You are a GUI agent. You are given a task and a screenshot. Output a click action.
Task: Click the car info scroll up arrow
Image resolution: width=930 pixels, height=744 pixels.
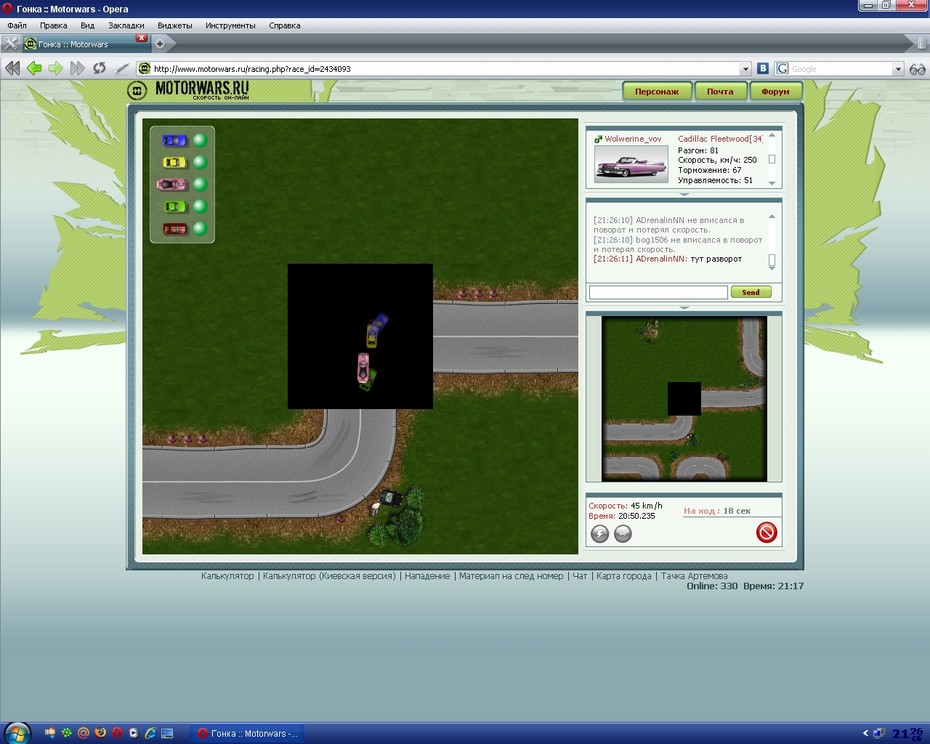[x=772, y=136]
